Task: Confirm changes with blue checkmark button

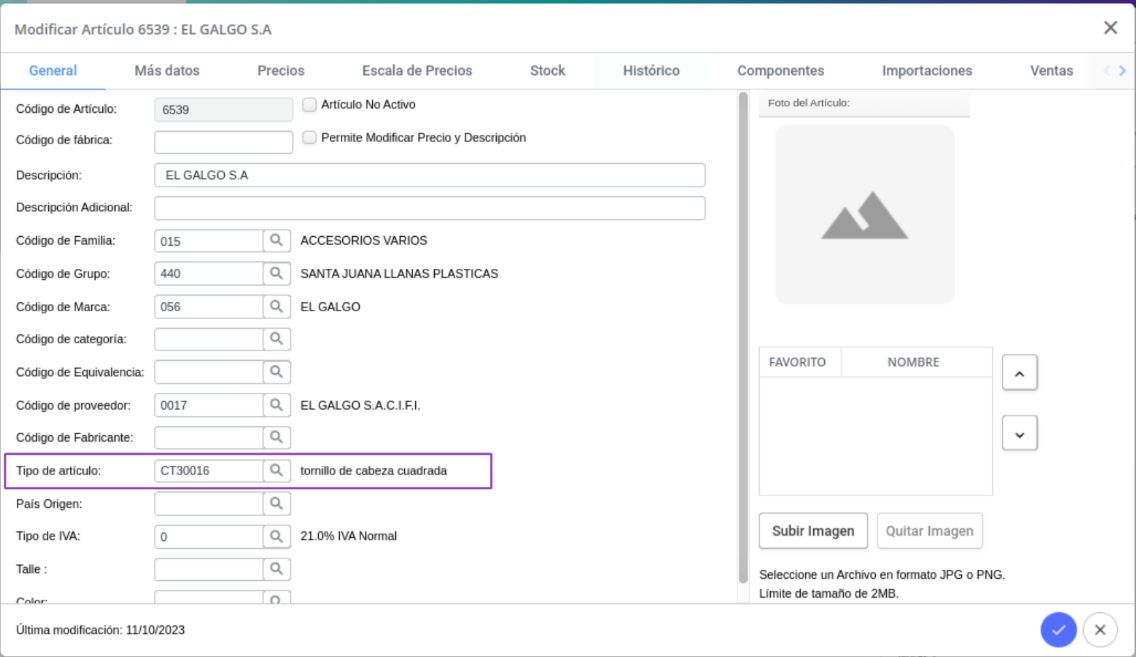Action: coord(1058,629)
